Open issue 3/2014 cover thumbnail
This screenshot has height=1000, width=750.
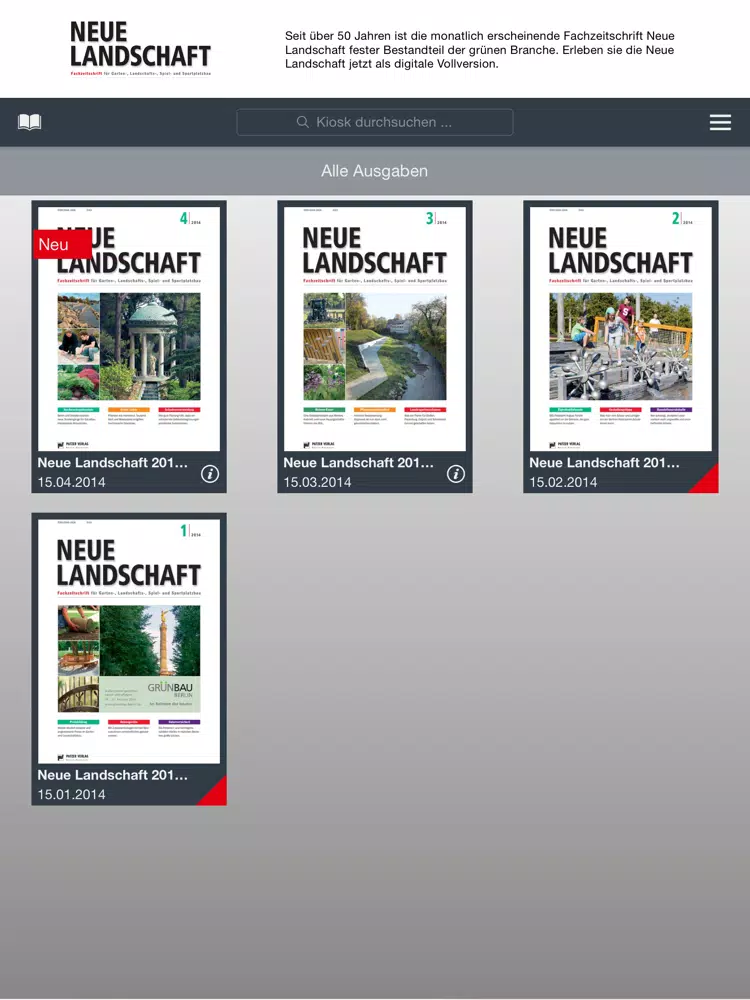374,328
